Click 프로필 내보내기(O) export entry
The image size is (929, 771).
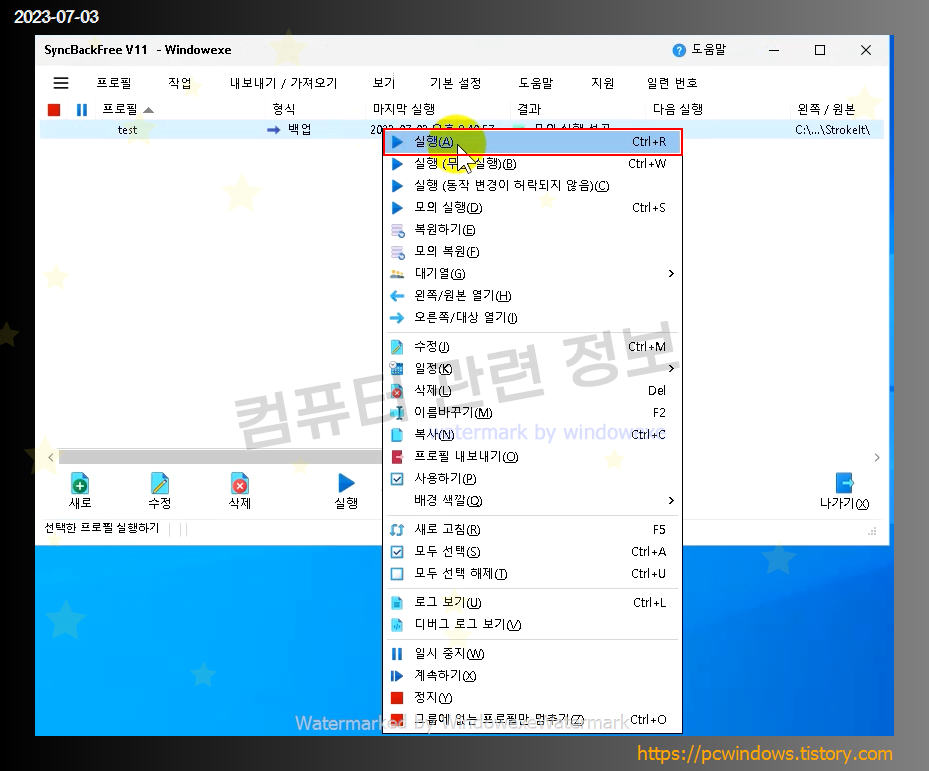pyautogui.click(x=533, y=456)
